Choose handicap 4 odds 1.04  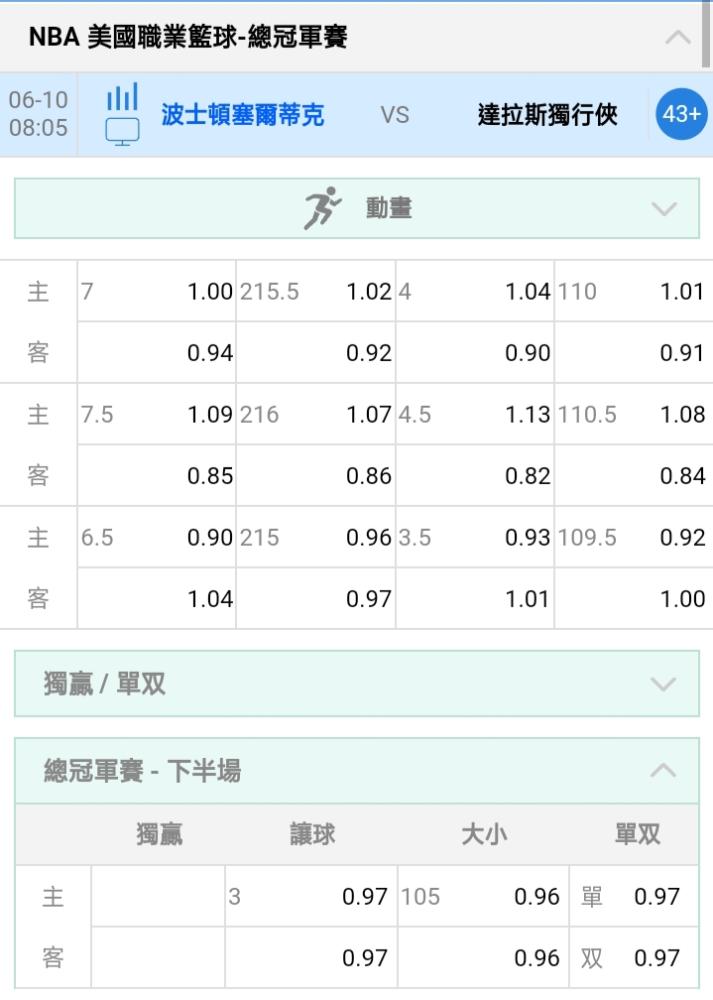point(474,291)
